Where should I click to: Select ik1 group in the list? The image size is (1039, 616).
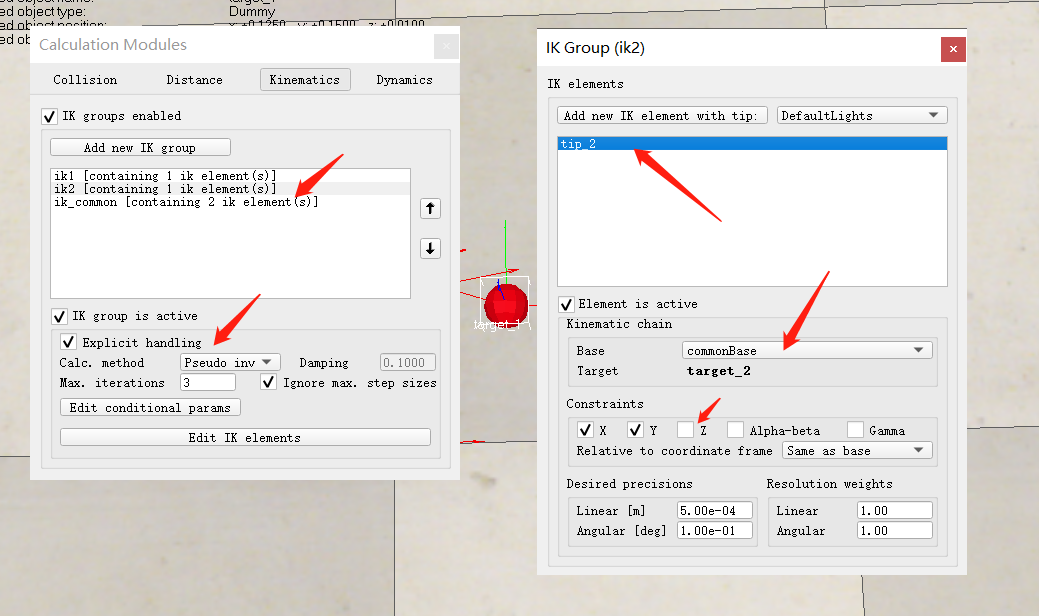click(230, 176)
